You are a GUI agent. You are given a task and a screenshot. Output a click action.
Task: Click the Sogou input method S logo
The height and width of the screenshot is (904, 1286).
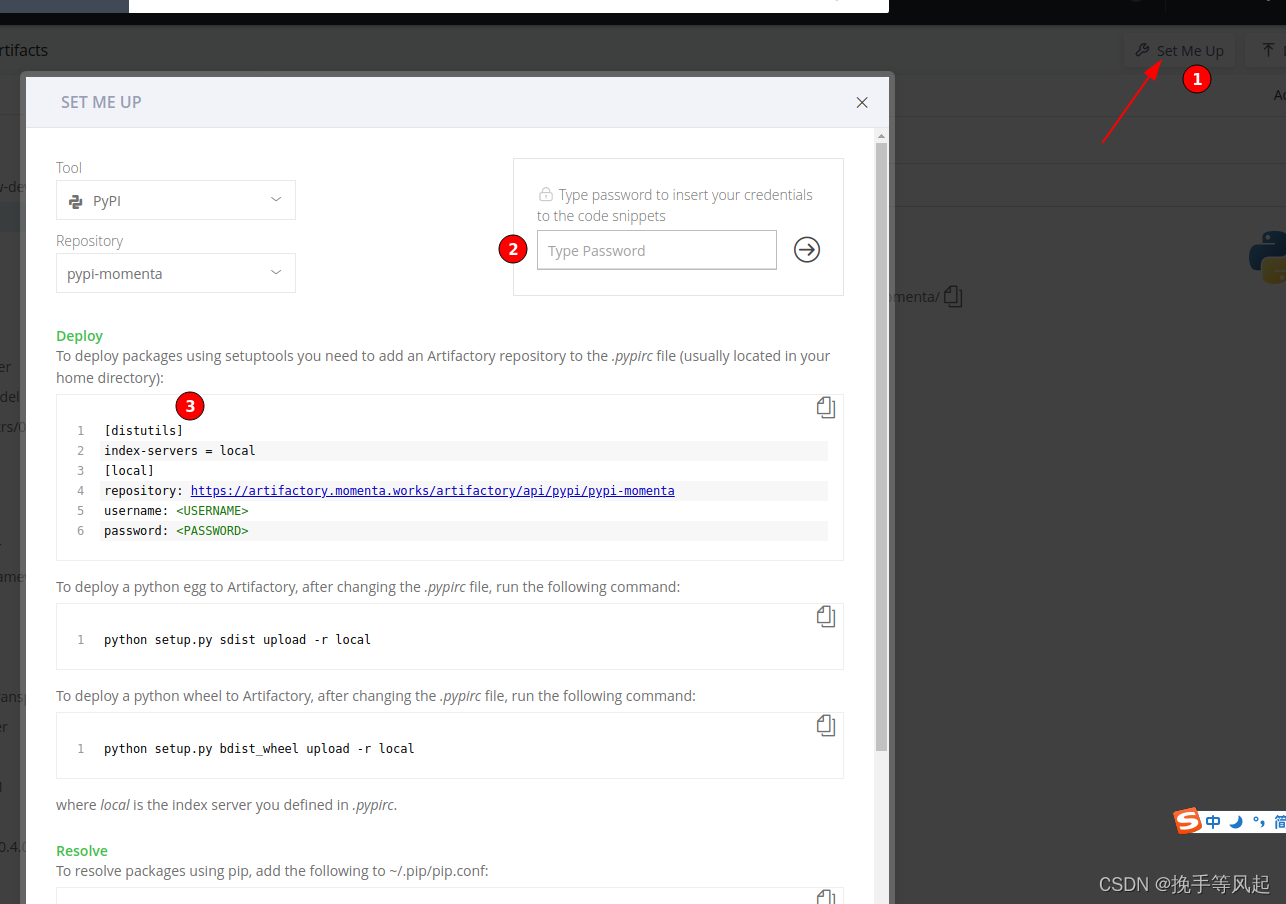coord(1188,821)
